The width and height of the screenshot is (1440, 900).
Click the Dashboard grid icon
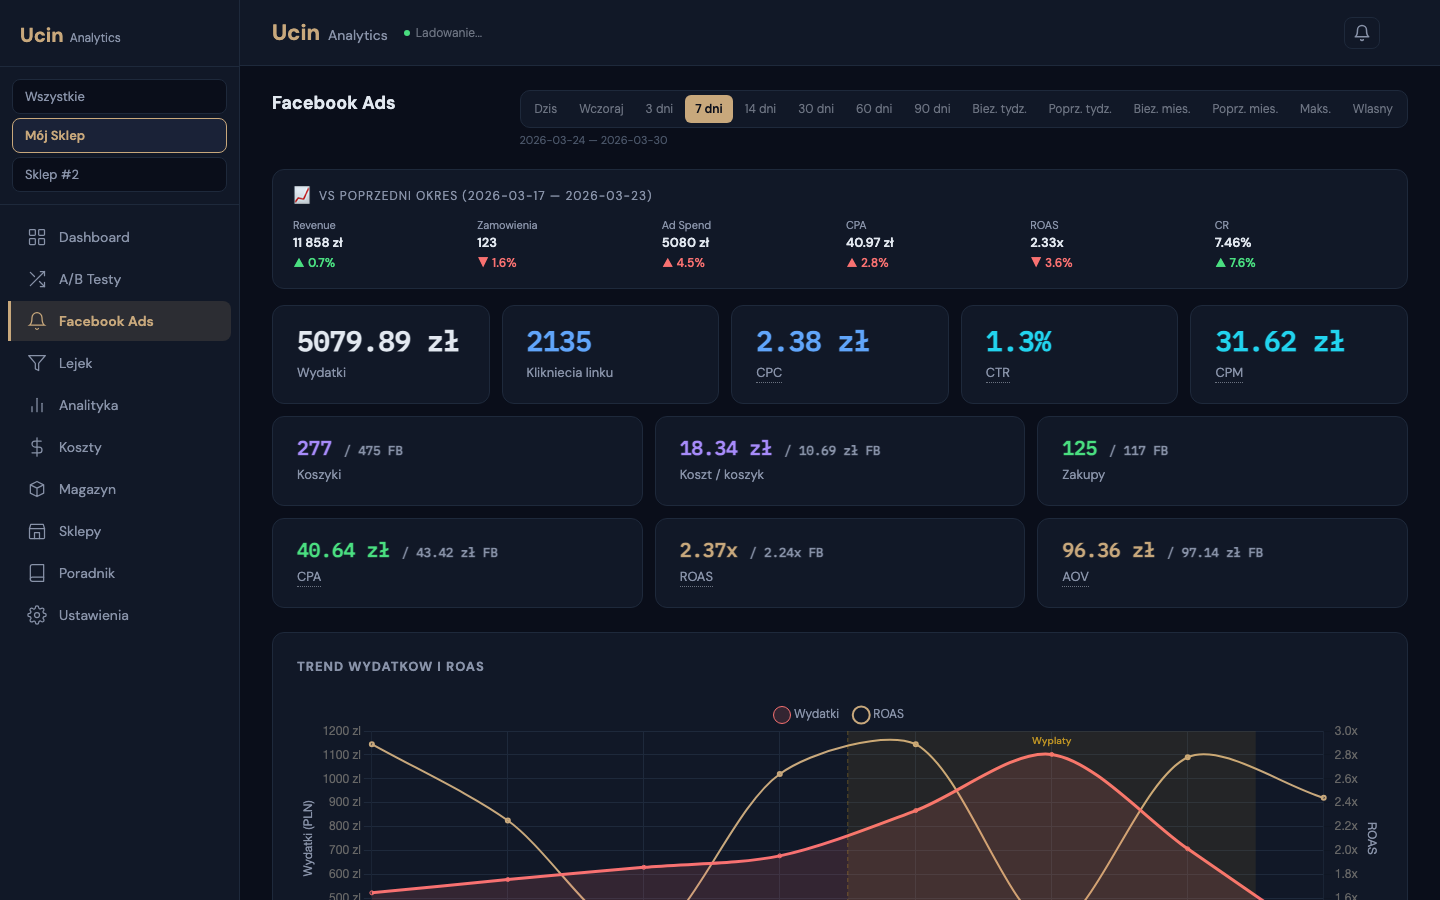click(37, 237)
